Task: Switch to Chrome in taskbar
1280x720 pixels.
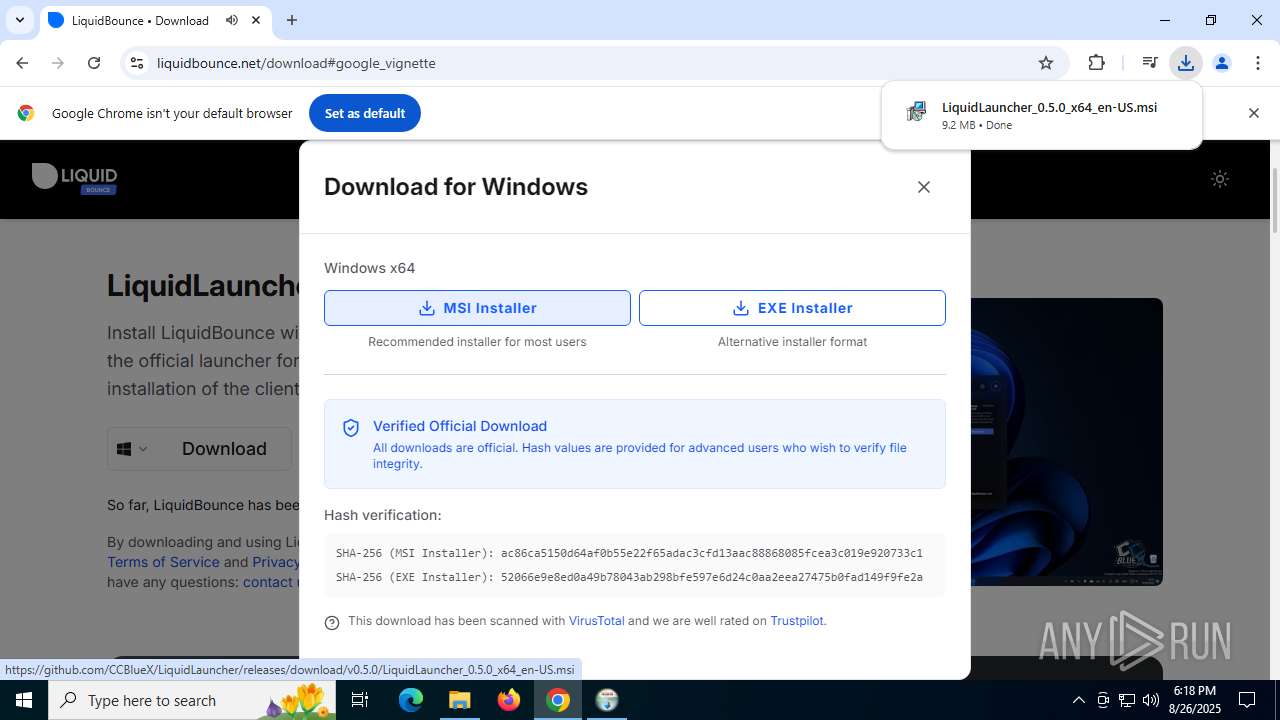Action: (x=558, y=700)
